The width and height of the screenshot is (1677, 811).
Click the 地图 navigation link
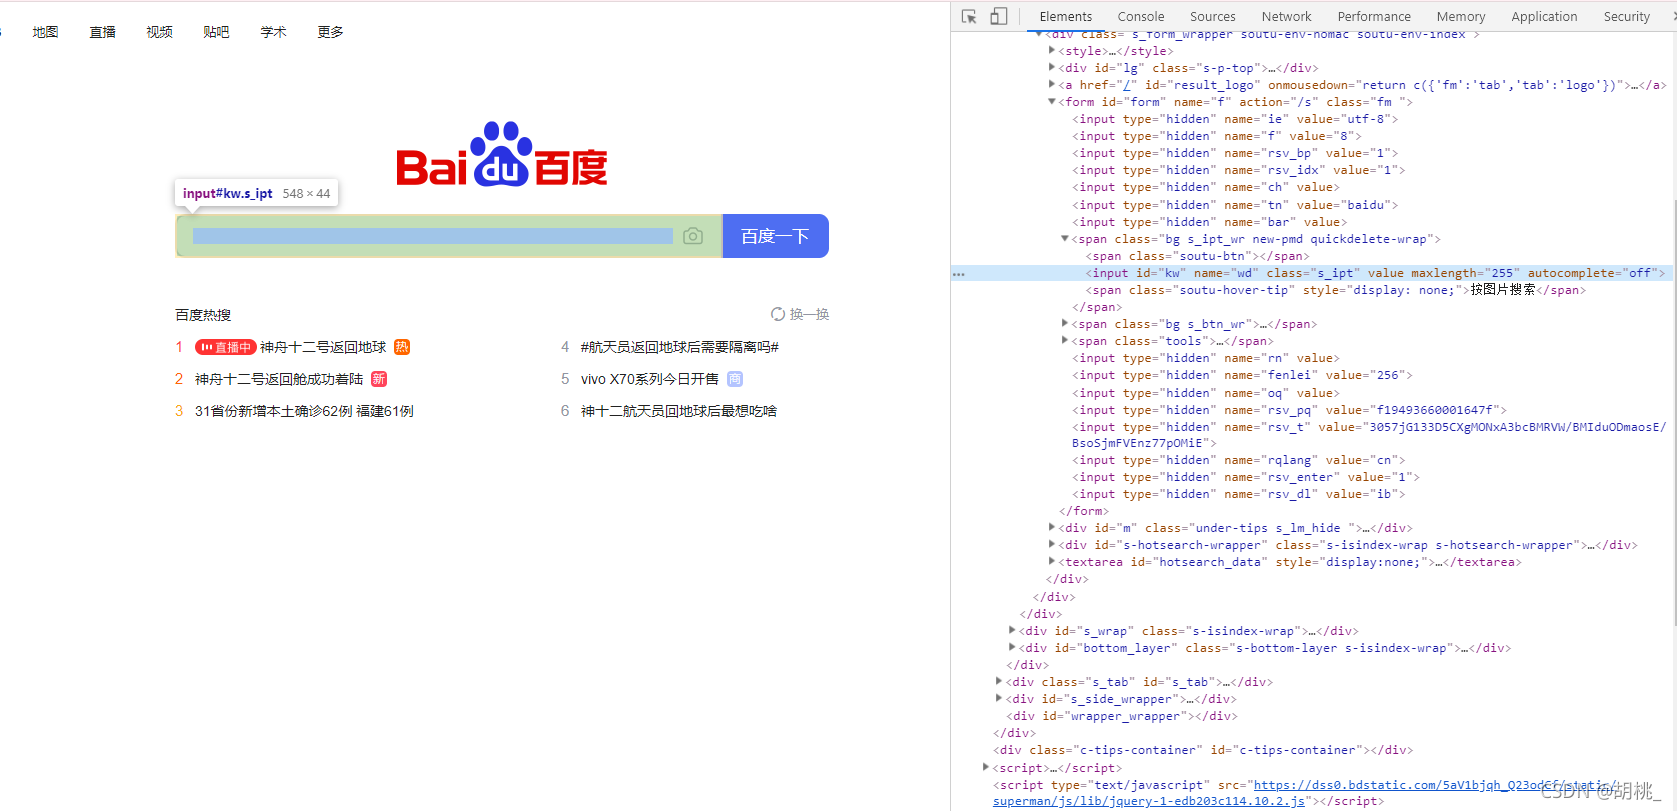point(45,32)
